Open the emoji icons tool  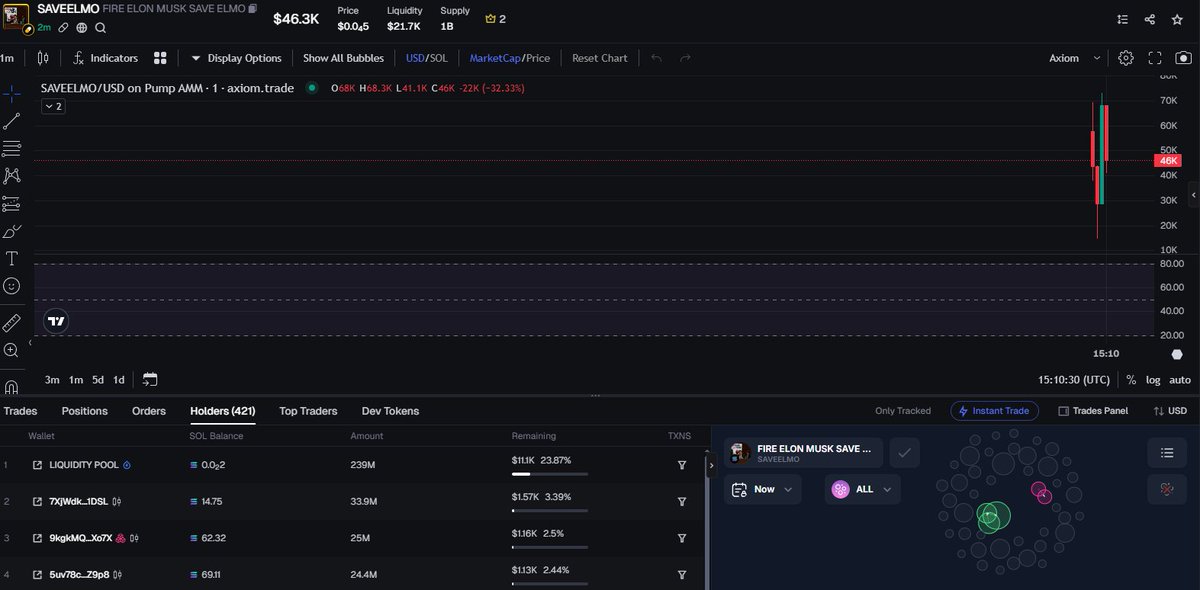[x=12, y=286]
